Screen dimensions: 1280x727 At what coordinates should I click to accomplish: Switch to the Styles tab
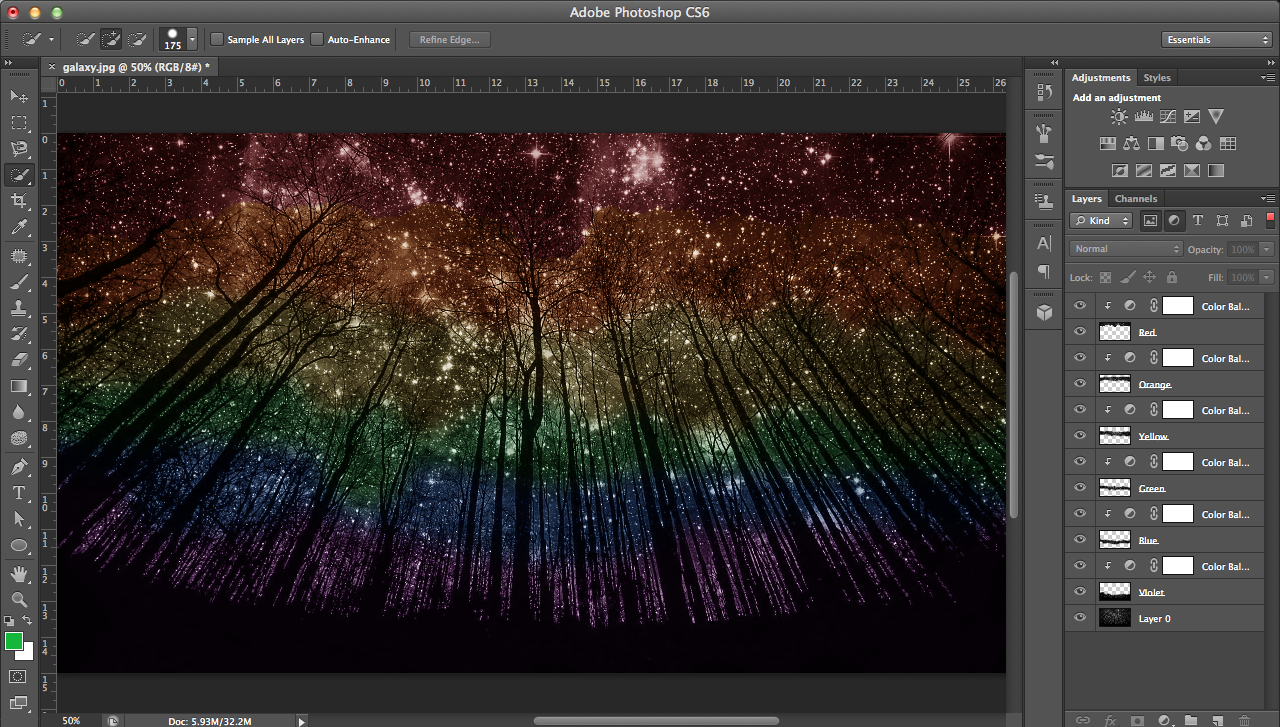coord(1157,77)
